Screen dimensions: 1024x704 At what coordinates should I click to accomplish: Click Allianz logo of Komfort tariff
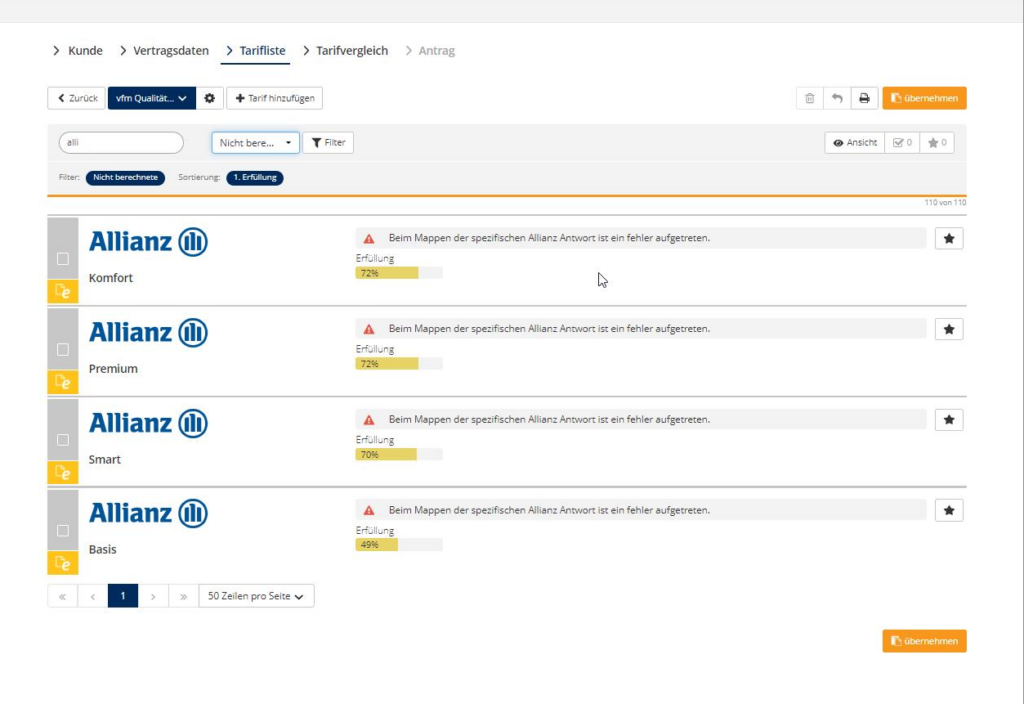[148, 242]
